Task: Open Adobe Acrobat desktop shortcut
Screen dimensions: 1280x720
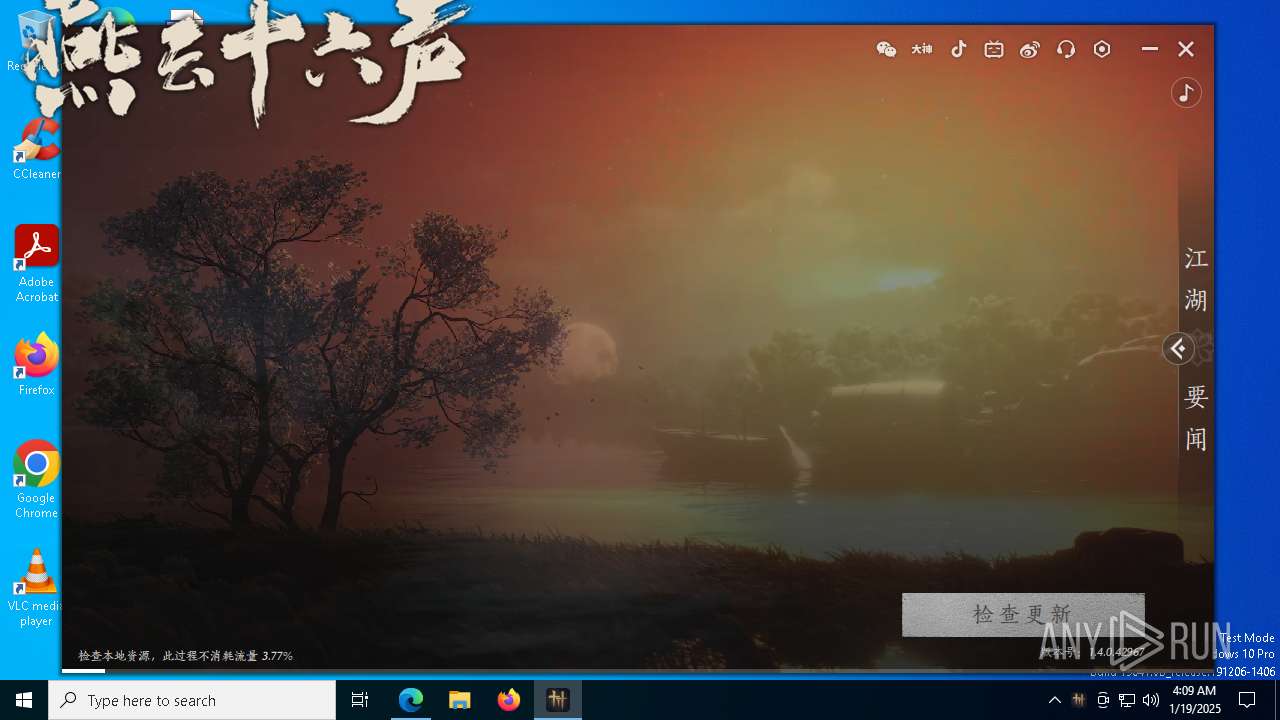Action: point(36,263)
